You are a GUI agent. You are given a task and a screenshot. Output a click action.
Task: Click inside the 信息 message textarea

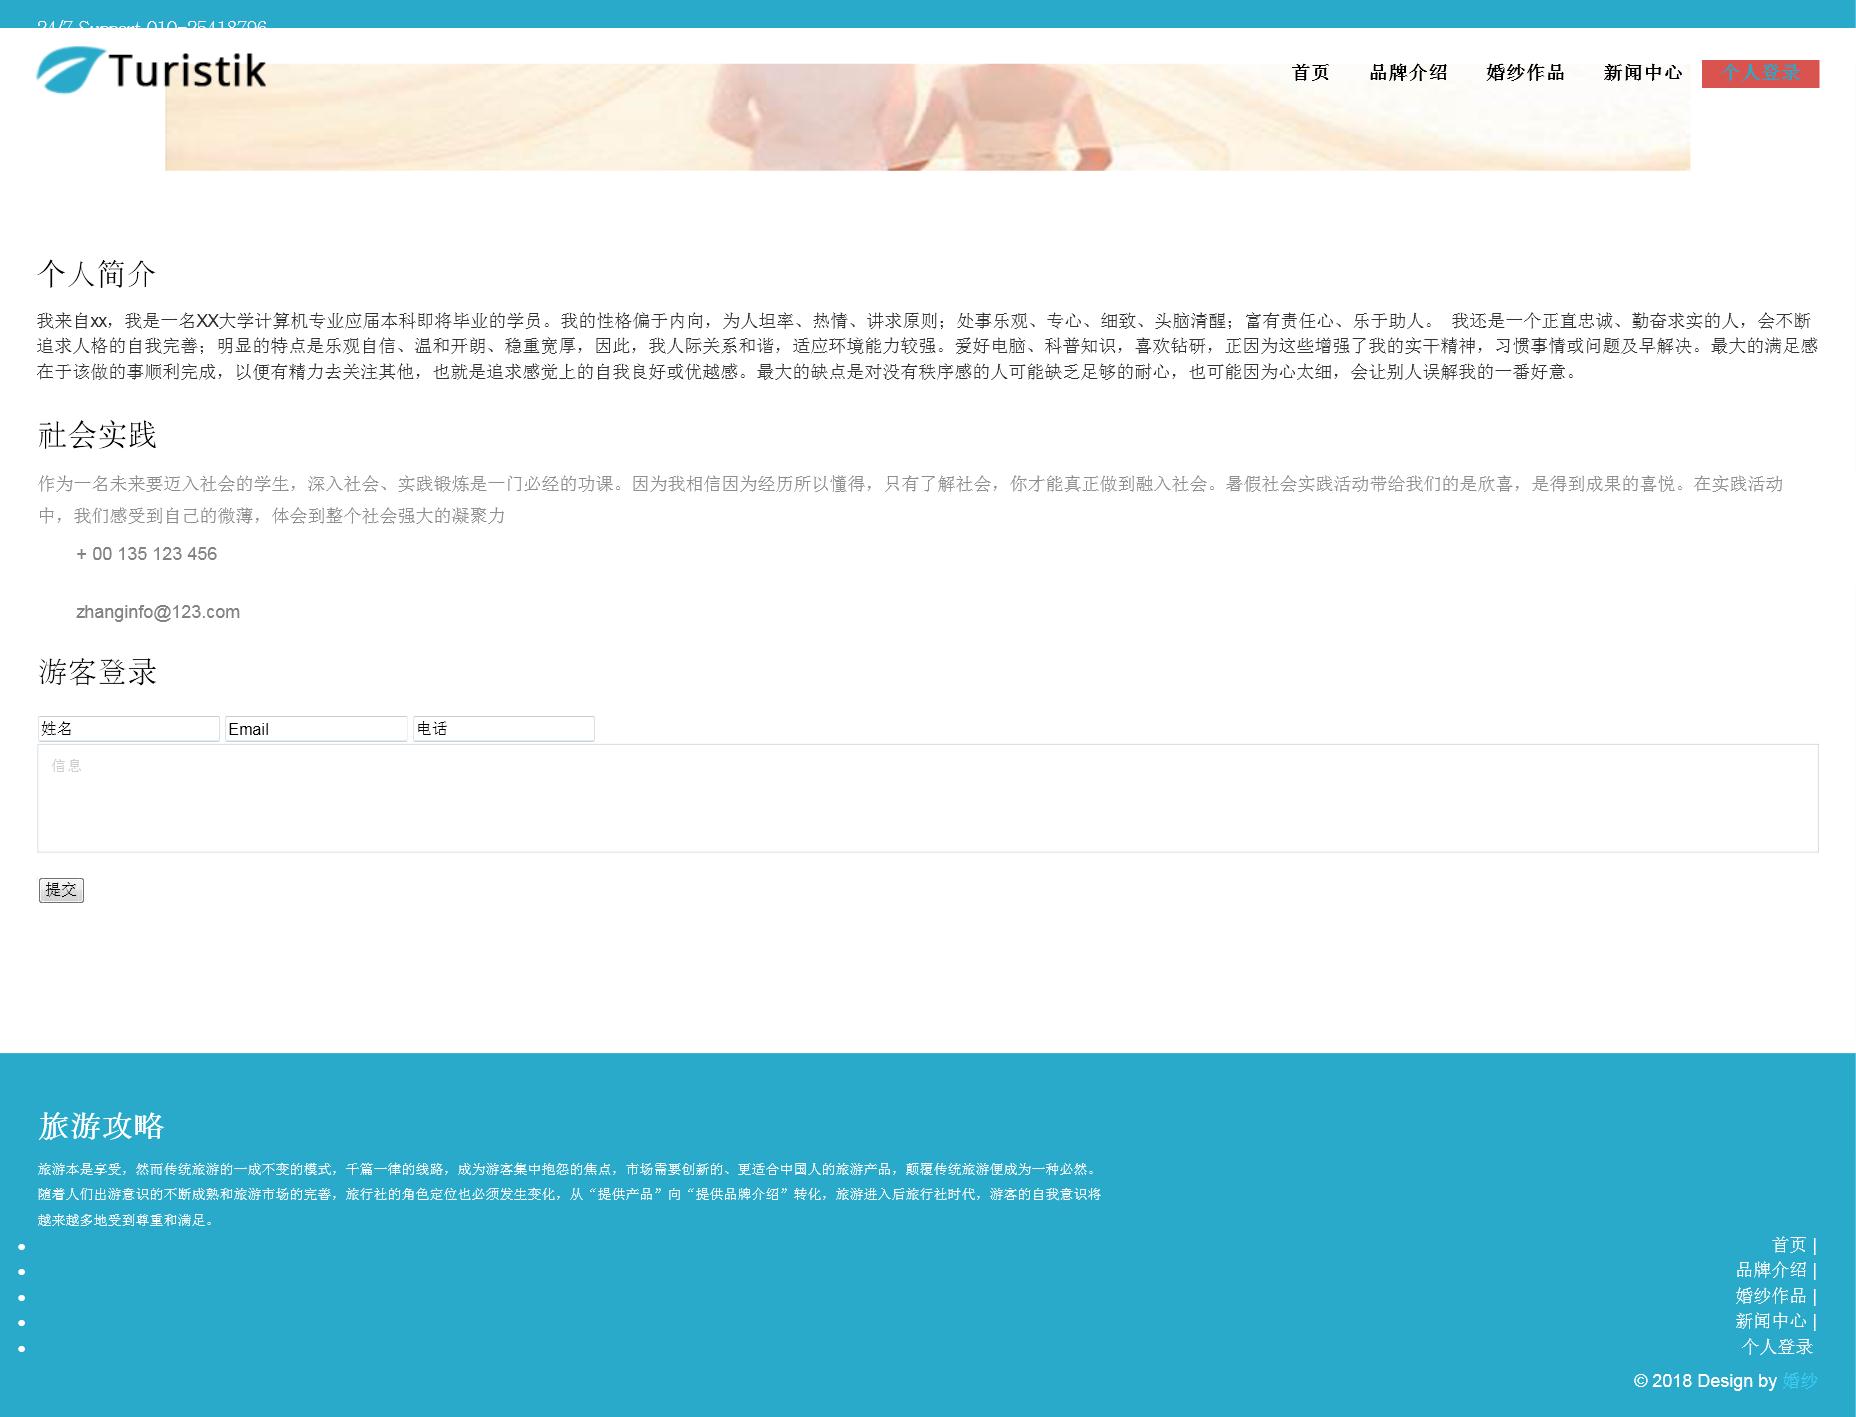tap(927, 798)
